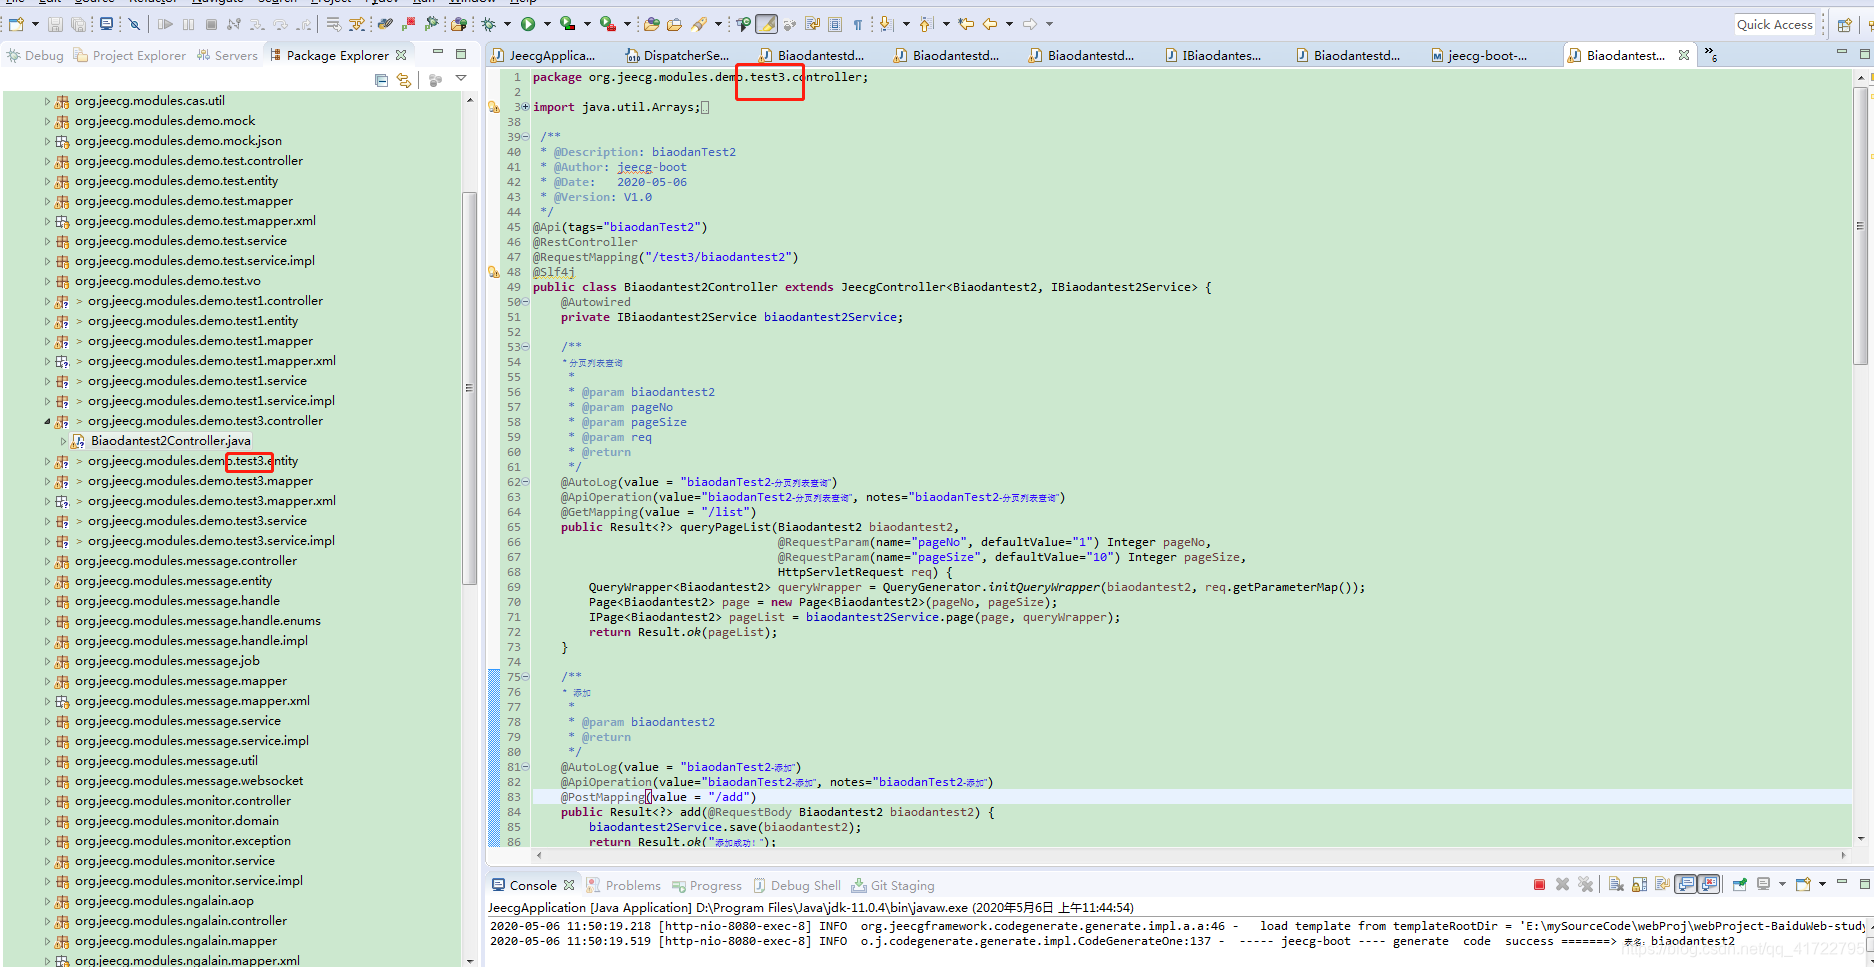Expand org.jeecg.modules.cas.util package
1874x967 pixels.
[x=47, y=101]
